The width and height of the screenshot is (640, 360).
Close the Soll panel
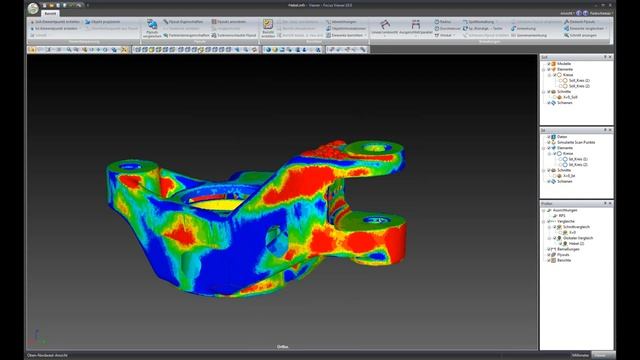[610, 57]
